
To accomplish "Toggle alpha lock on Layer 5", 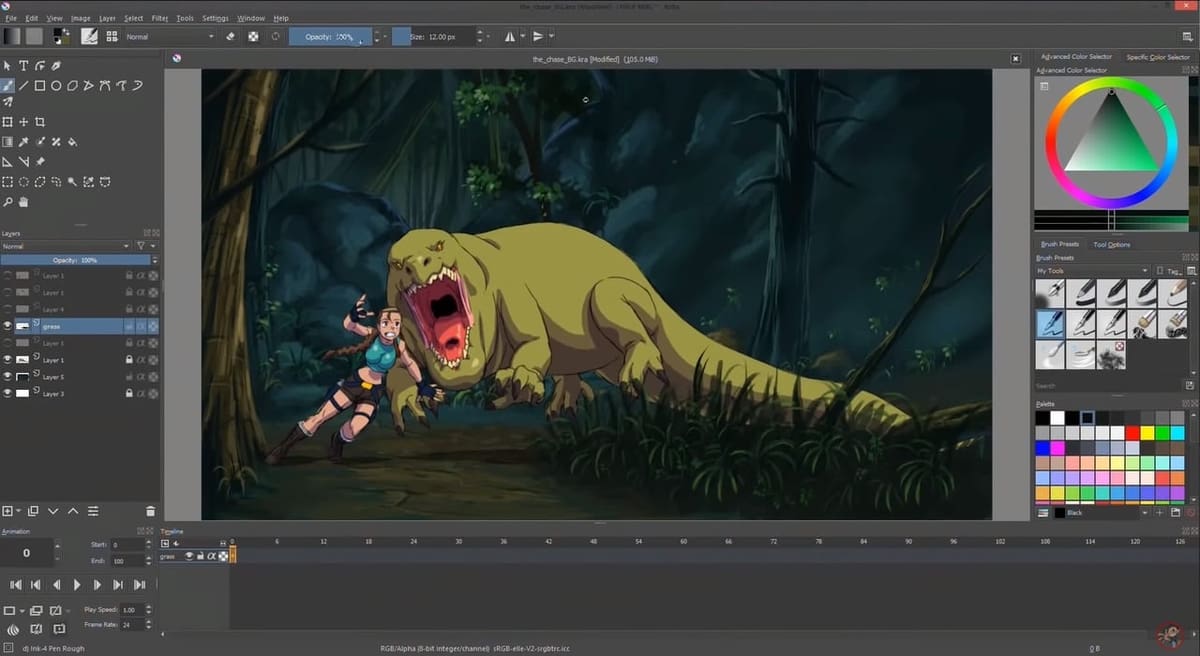I will point(142,376).
